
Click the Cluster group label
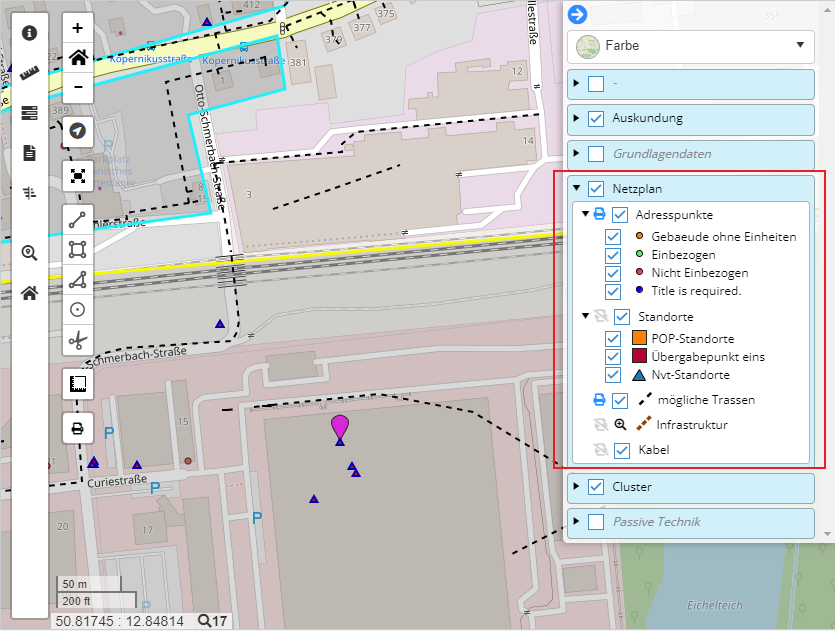[x=632, y=487]
